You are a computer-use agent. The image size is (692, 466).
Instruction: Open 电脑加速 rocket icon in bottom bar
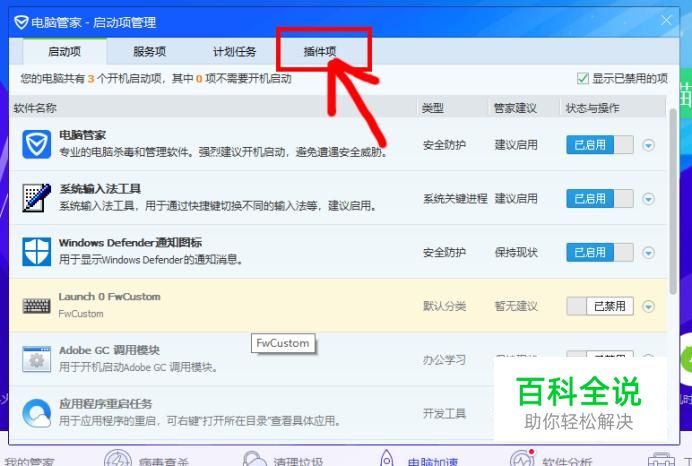(x=387, y=459)
